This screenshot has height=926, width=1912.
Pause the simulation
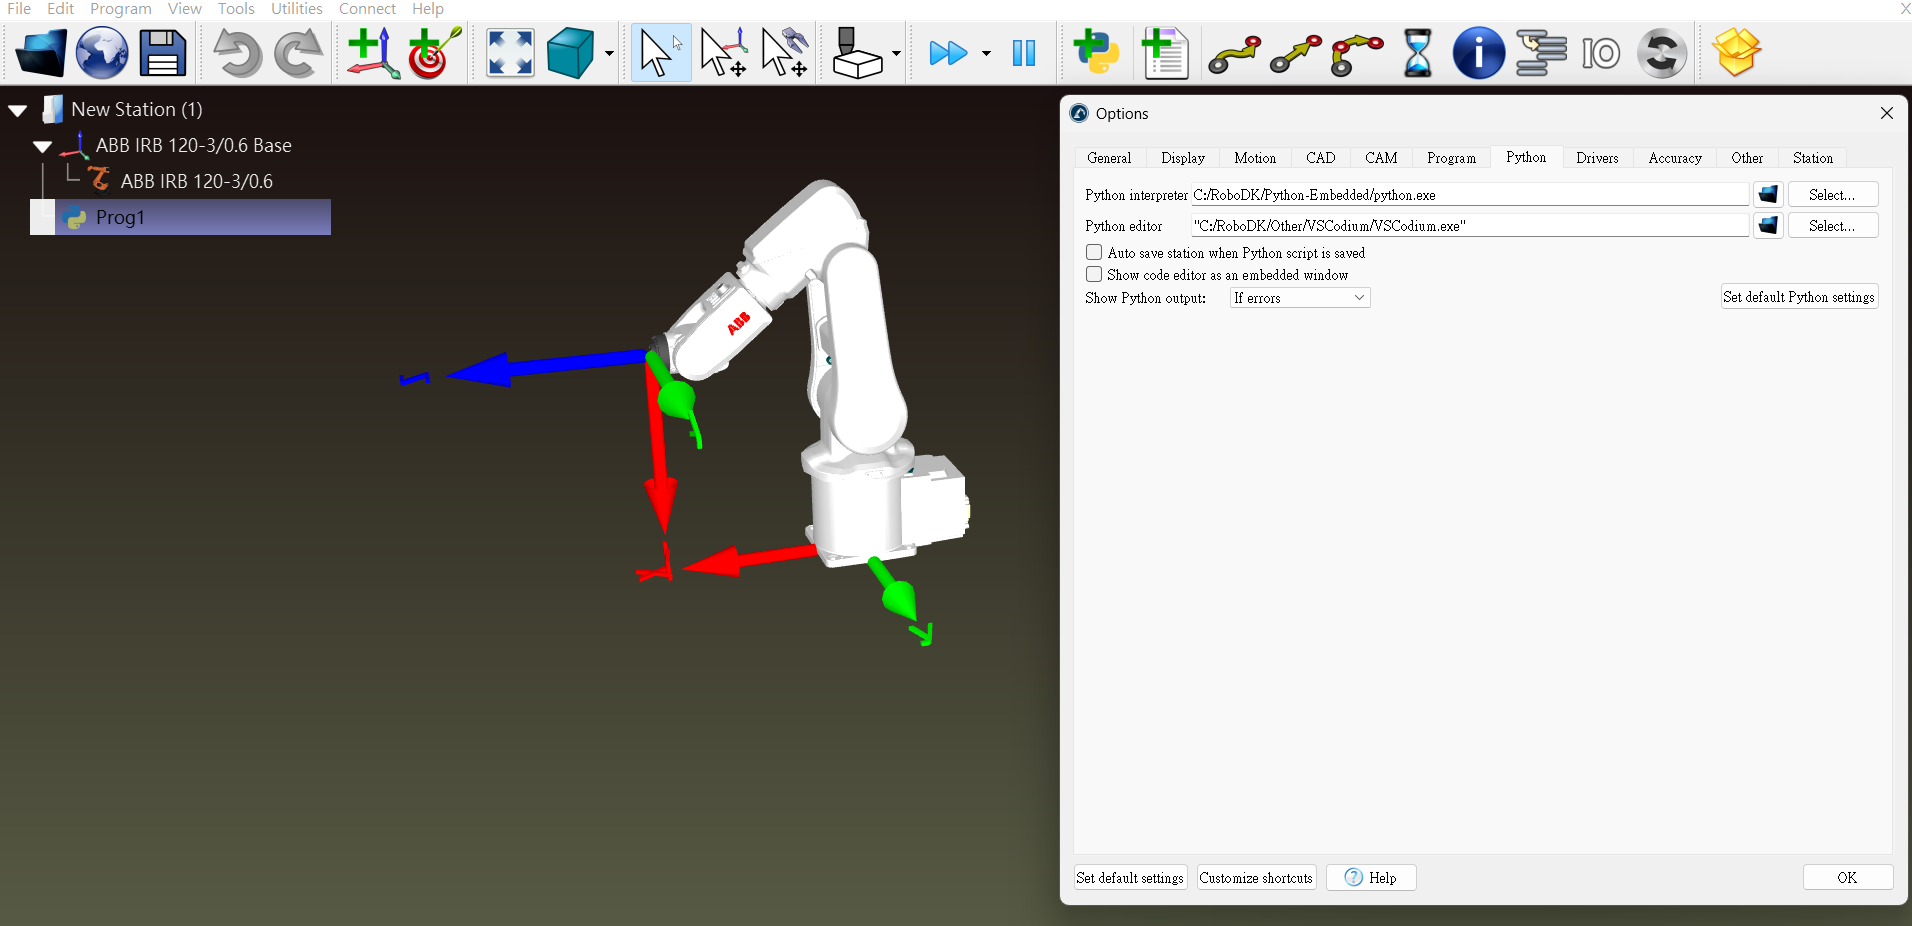1024,53
